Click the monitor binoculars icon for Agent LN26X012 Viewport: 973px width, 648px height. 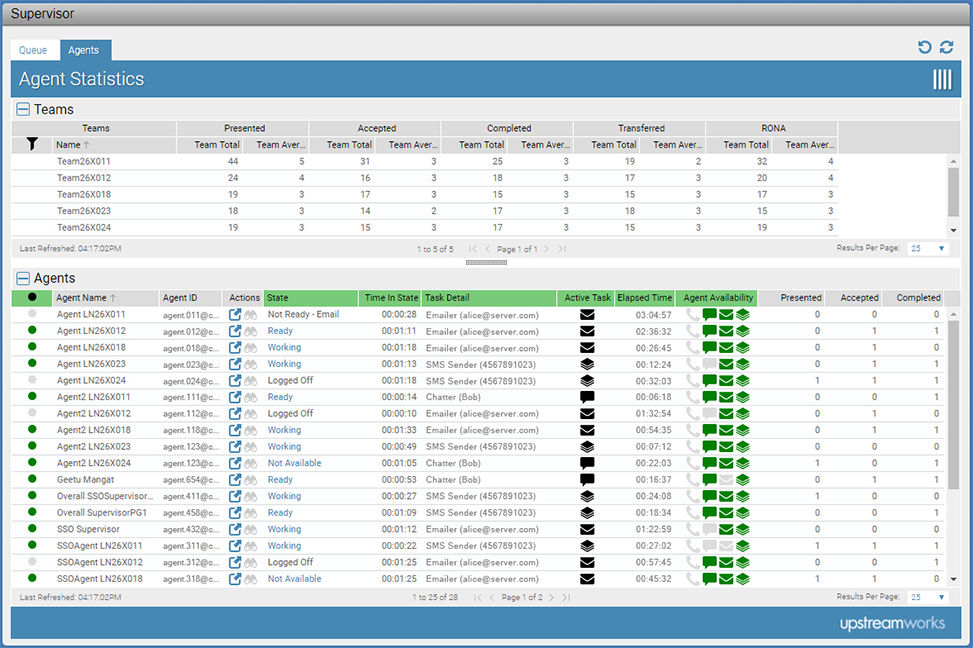[x=251, y=331]
